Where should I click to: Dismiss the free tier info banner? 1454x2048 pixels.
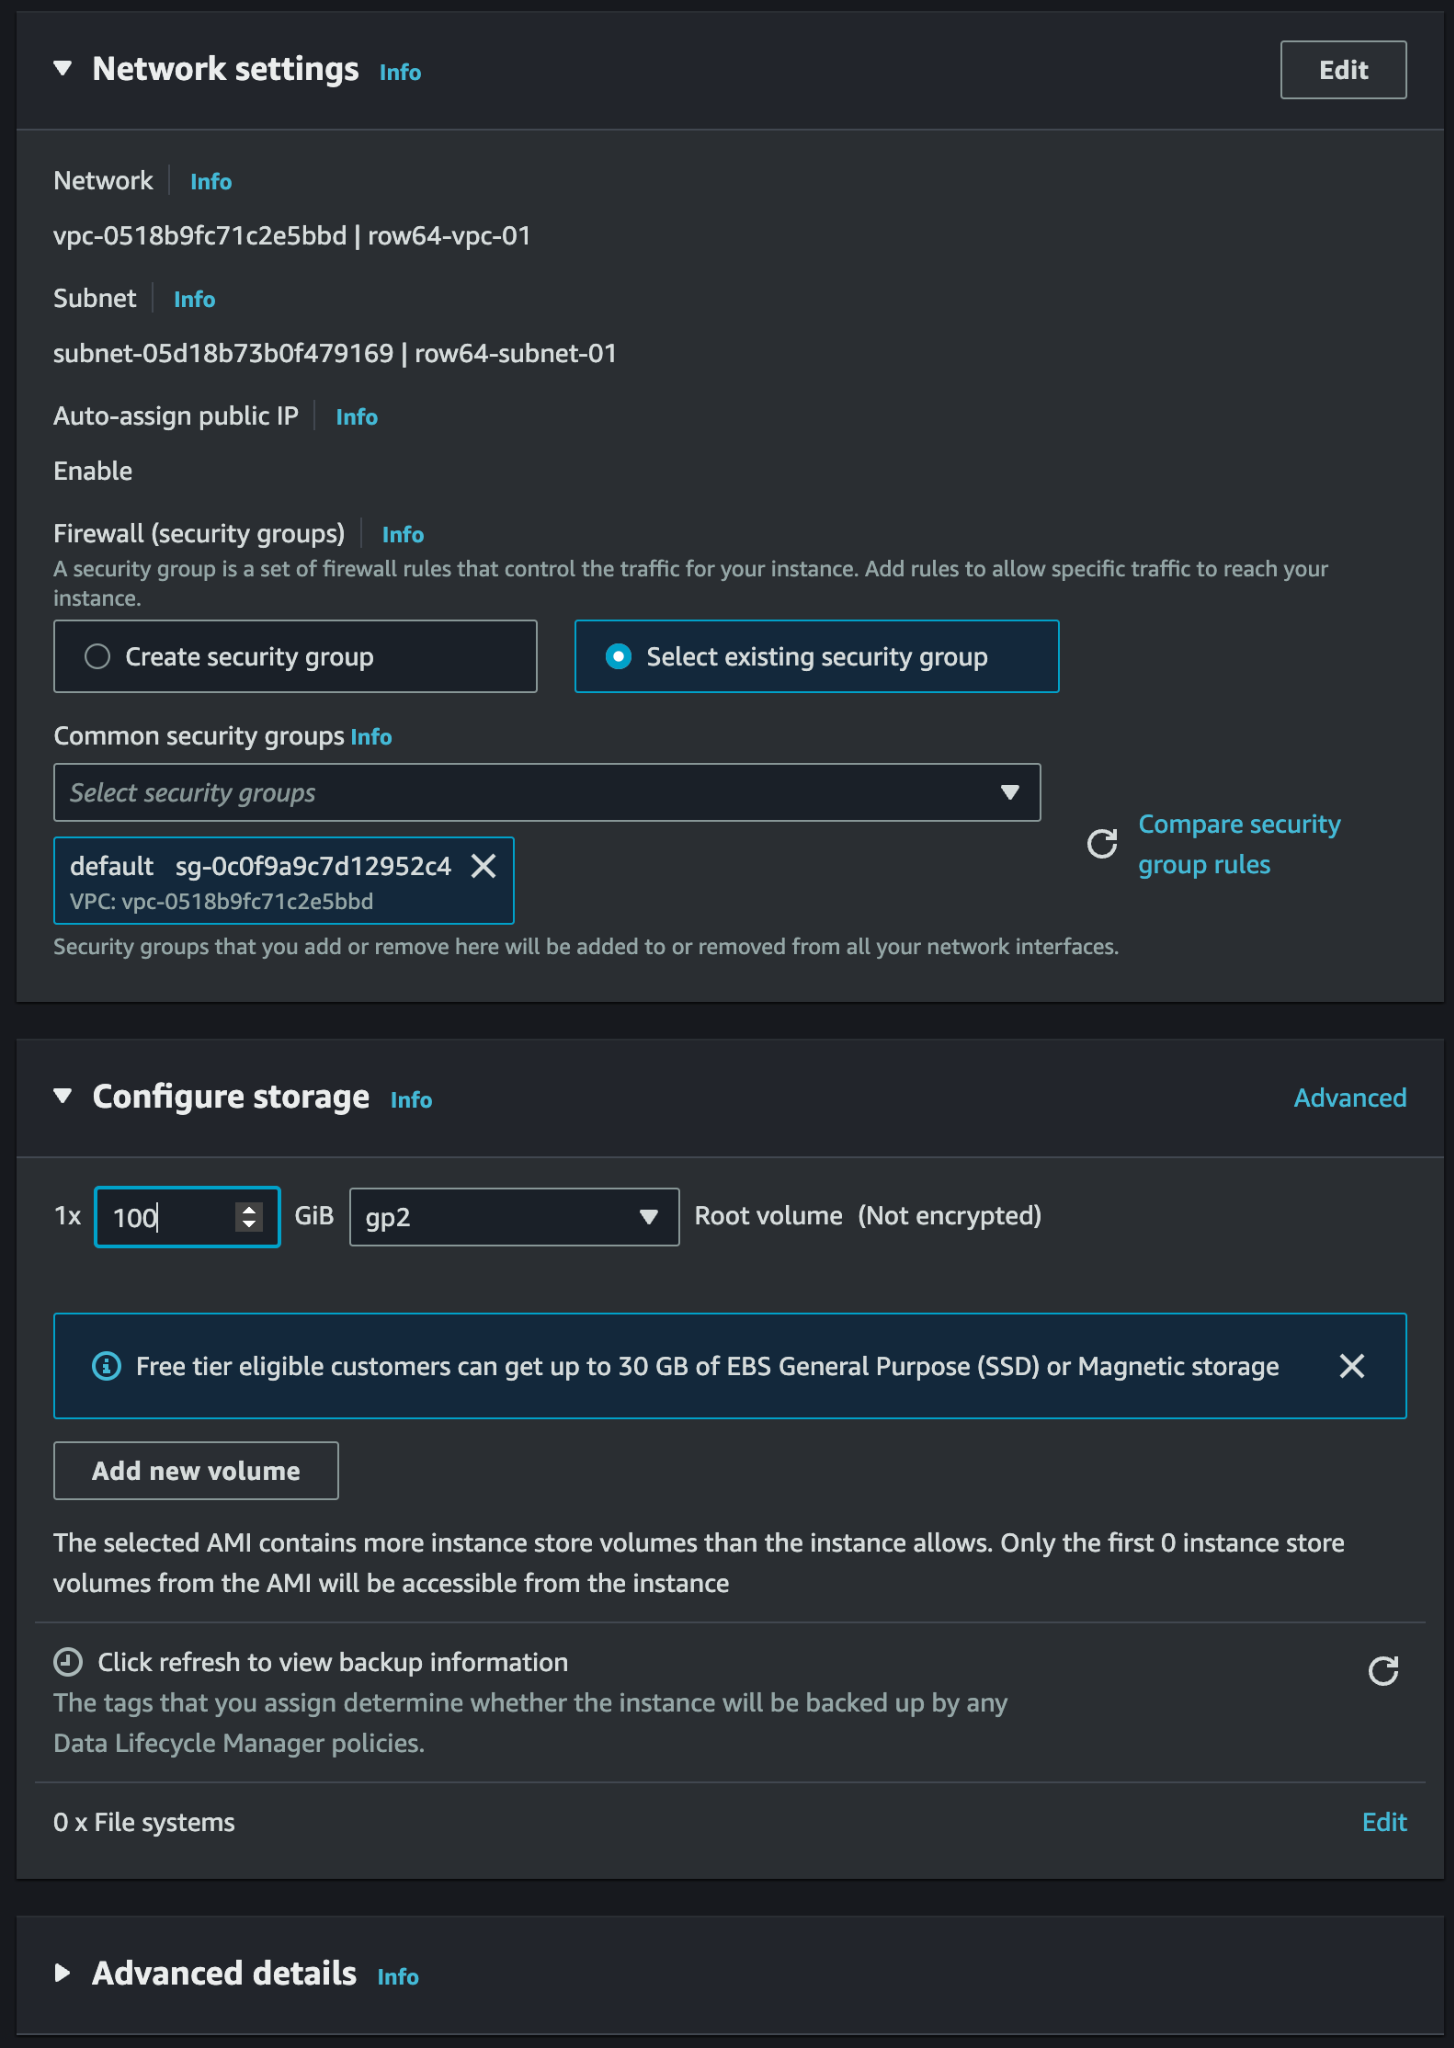click(1352, 1366)
